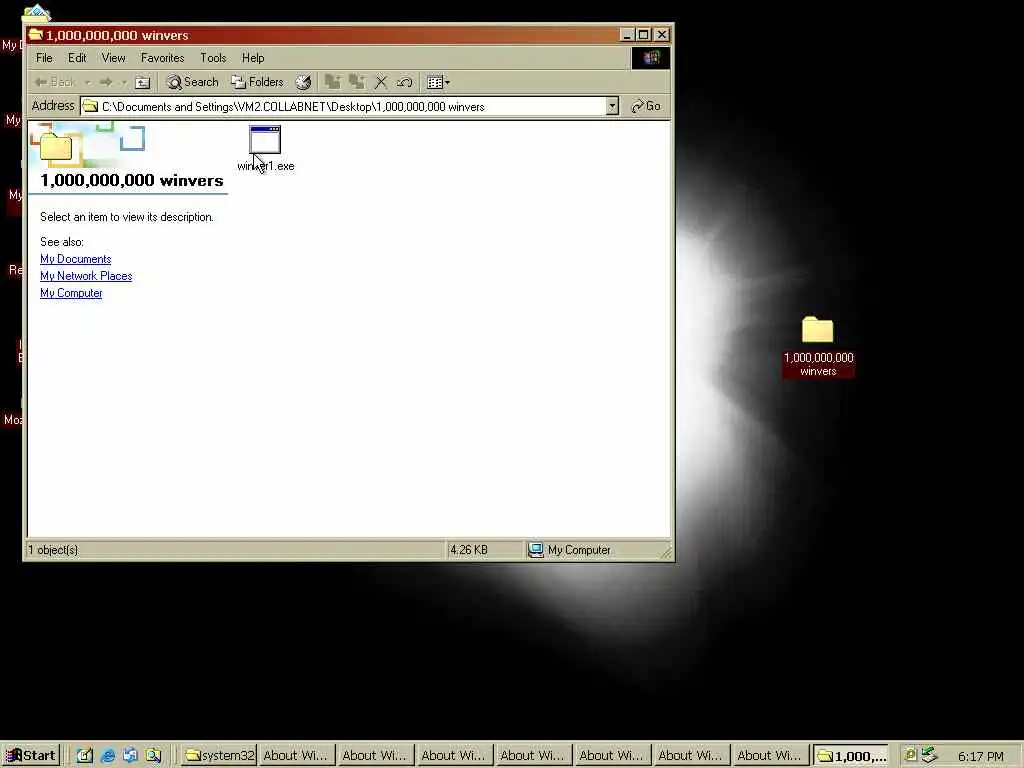Screen dimensions: 1024x768
Task: Click the 6:17 PM system clock
Action: 980,756
